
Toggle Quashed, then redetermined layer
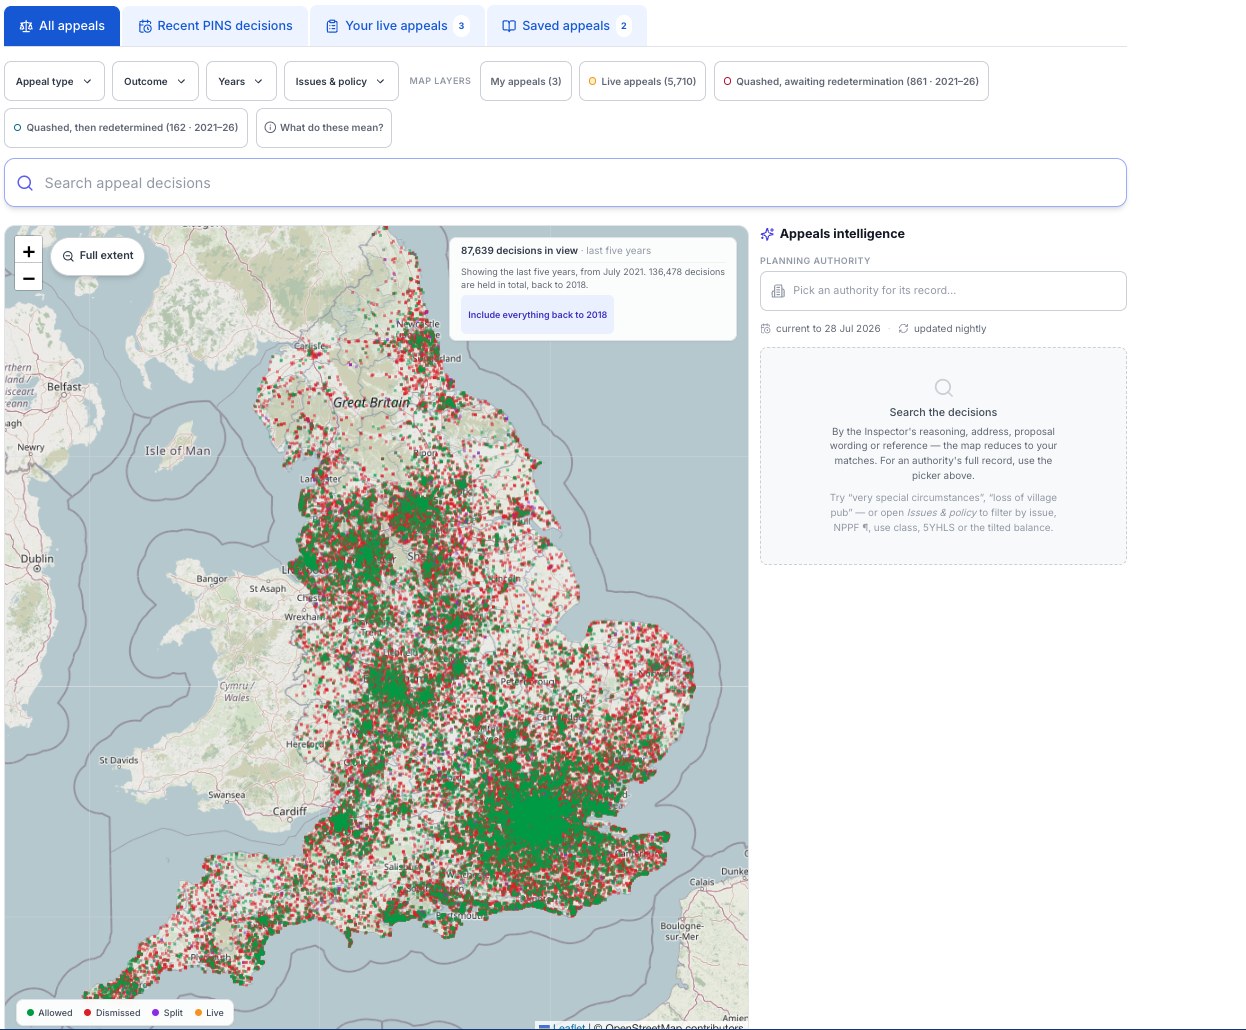pos(126,128)
